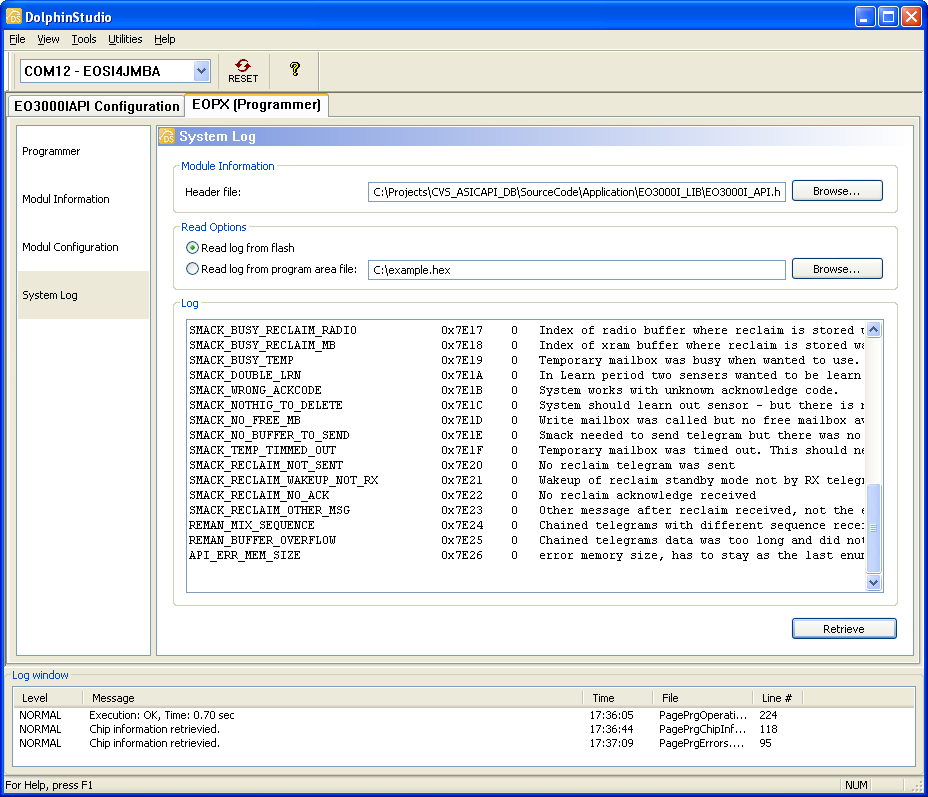
Task: Click the log scrollbar up arrow
Action: 873,330
